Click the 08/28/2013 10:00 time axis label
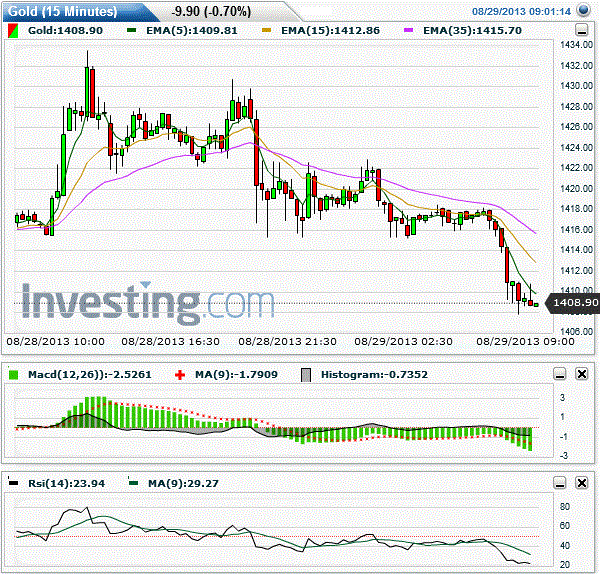This screenshot has width=600, height=574. (55, 341)
